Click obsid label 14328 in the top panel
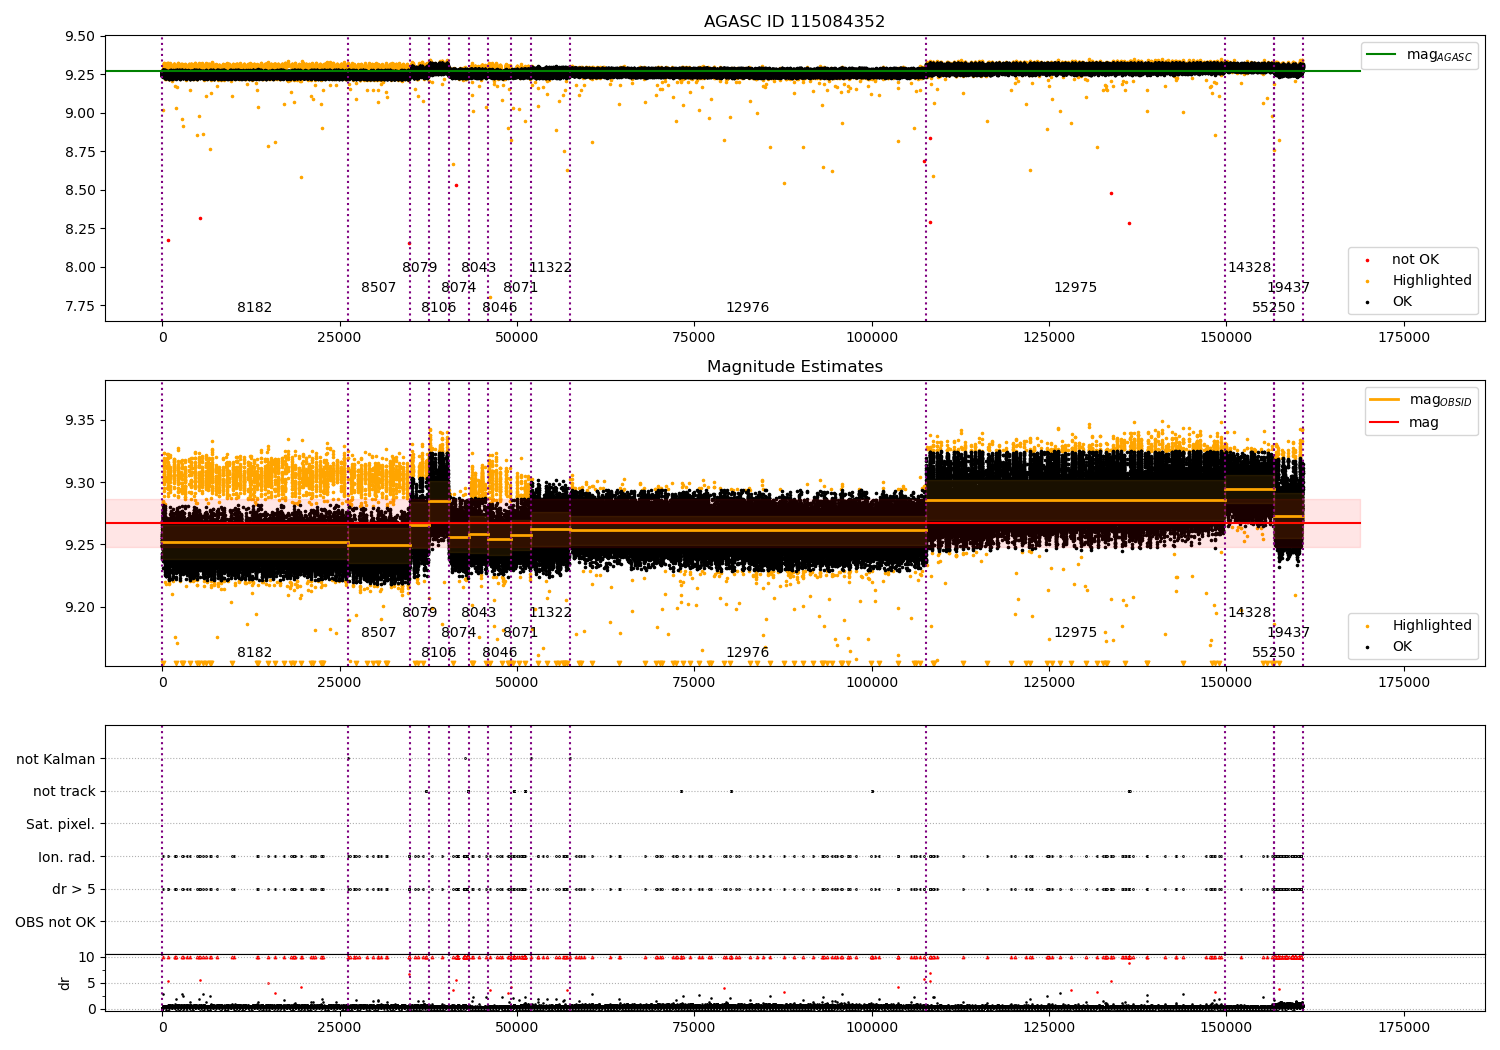Screen dimensions: 1500x1050 coord(1249,268)
